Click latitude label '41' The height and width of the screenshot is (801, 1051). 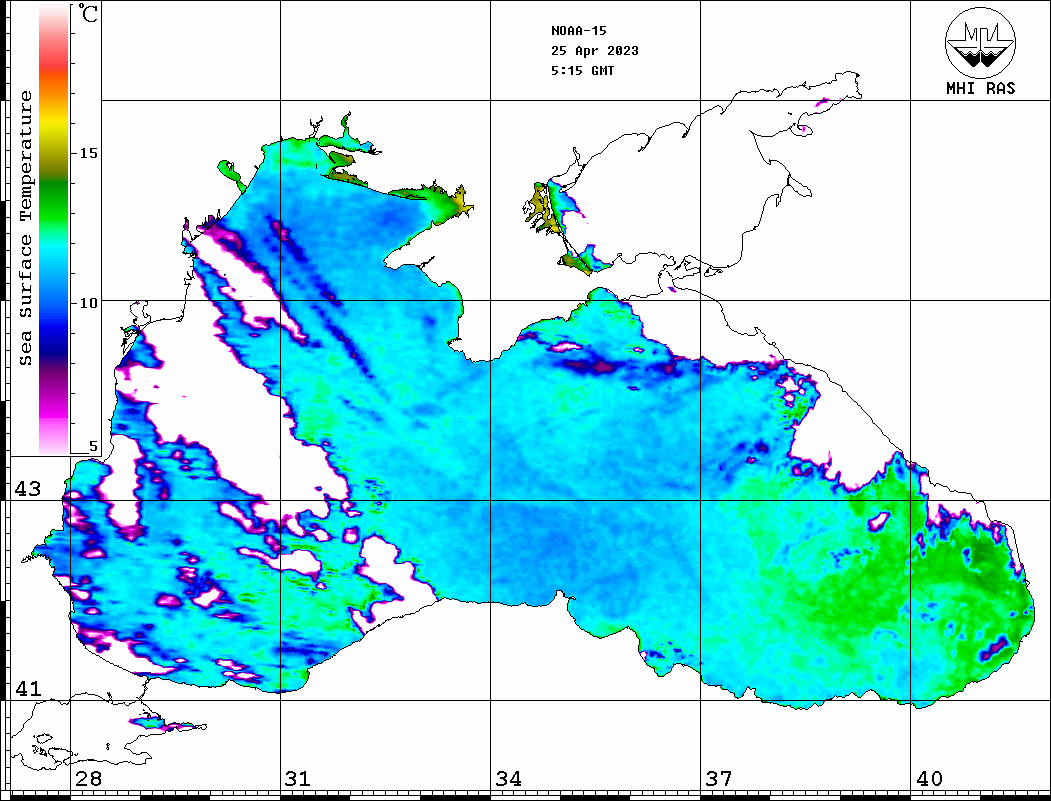pyautogui.click(x=27, y=688)
